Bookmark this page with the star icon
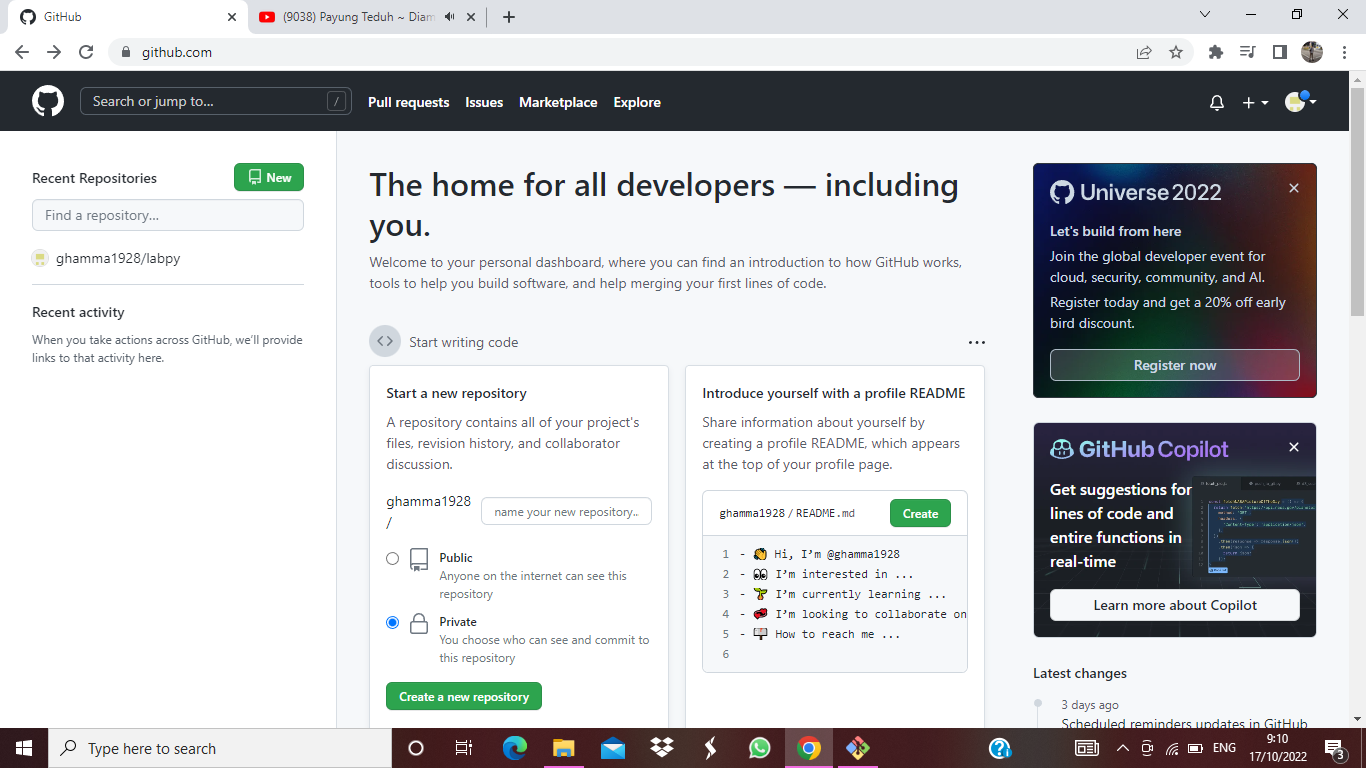The width and height of the screenshot is (1366, 768). 1176,52
